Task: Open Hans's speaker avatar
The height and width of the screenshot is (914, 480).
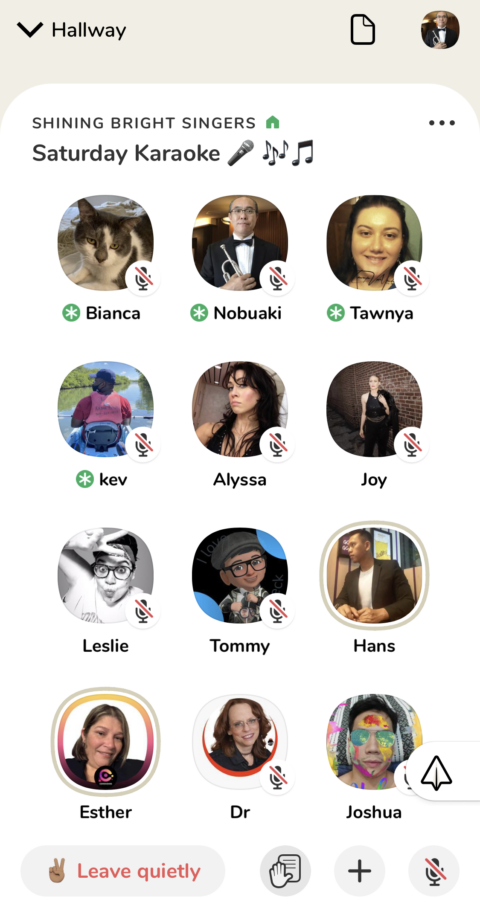Action: coord(374,575)
